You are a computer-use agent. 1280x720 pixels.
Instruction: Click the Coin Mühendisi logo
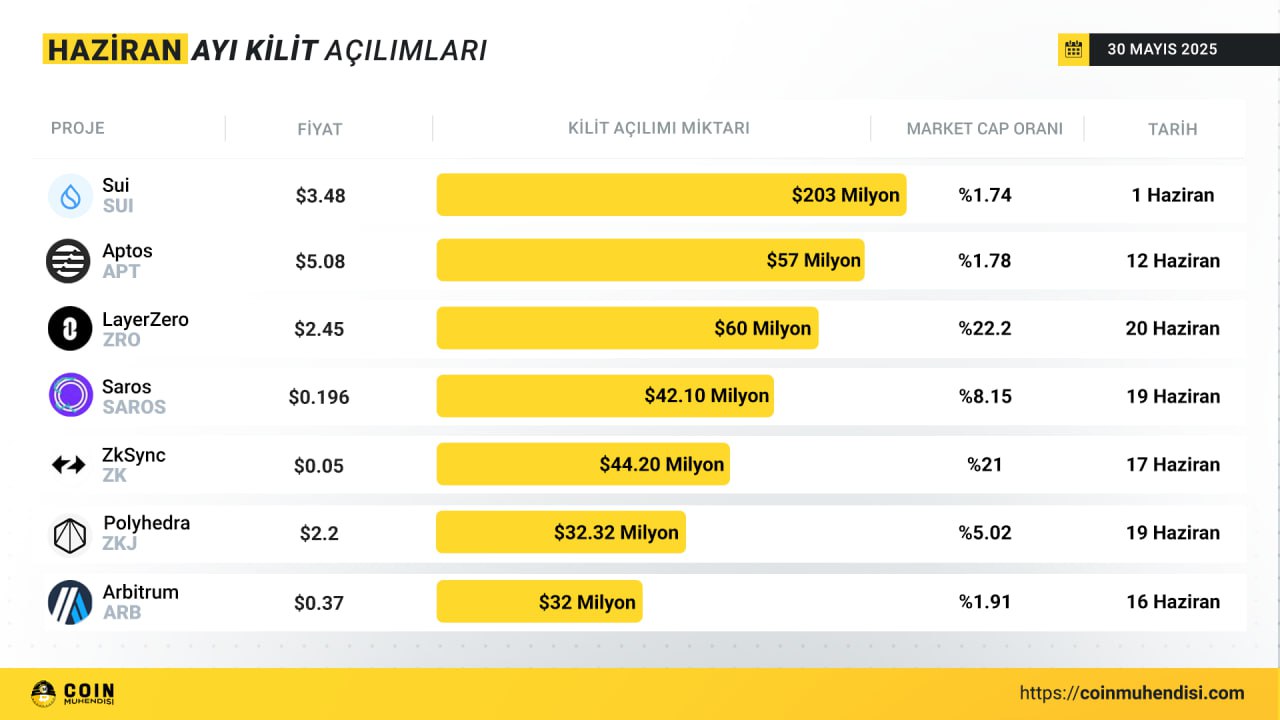click(x=73, y=693)
